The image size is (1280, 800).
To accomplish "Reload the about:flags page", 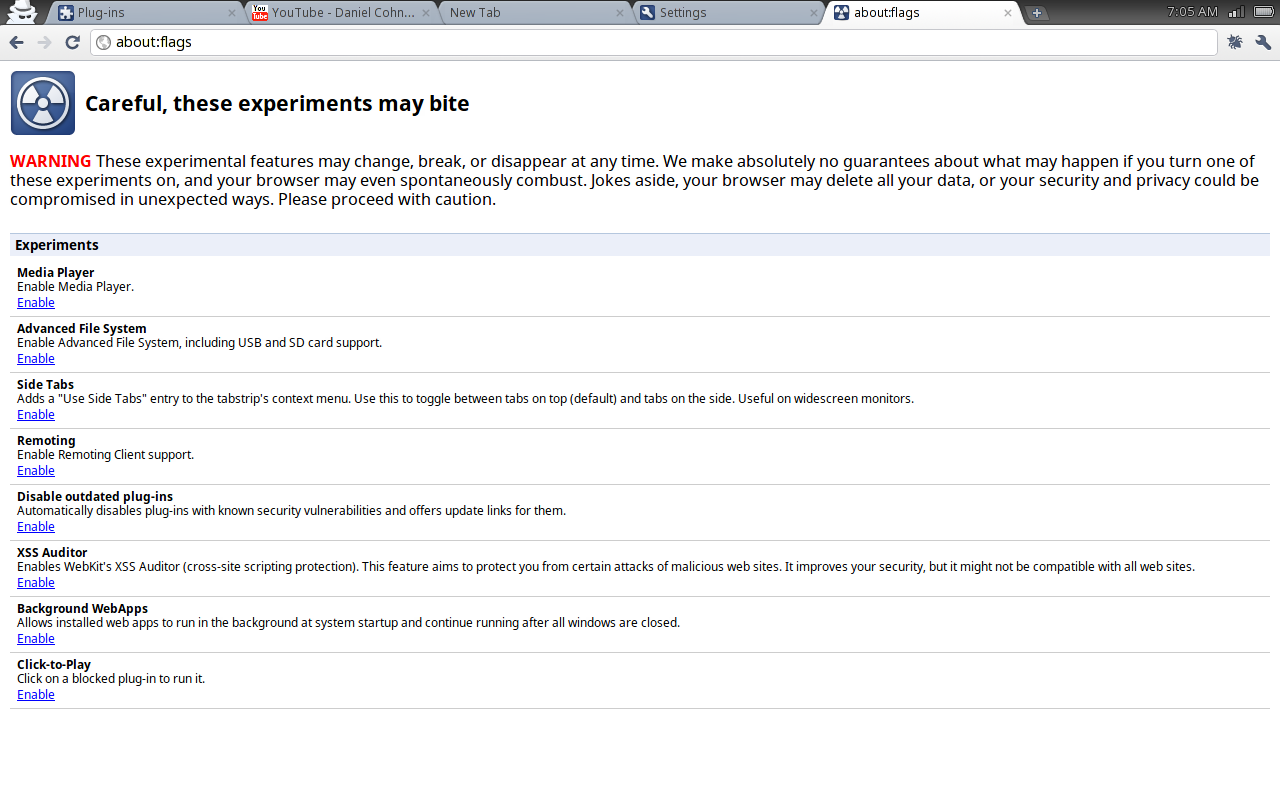I will pos(72,42).
